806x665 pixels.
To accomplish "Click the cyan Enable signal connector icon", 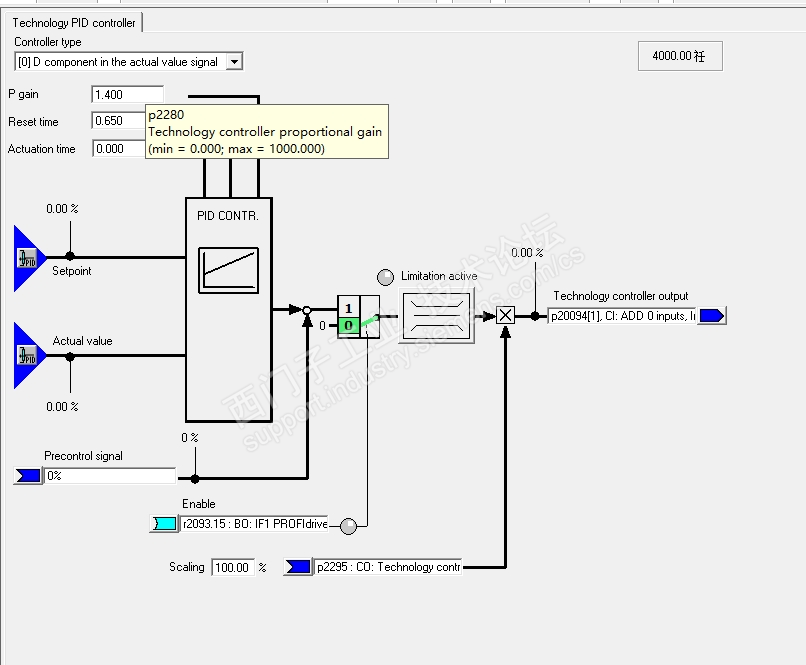I will [164, 524].
